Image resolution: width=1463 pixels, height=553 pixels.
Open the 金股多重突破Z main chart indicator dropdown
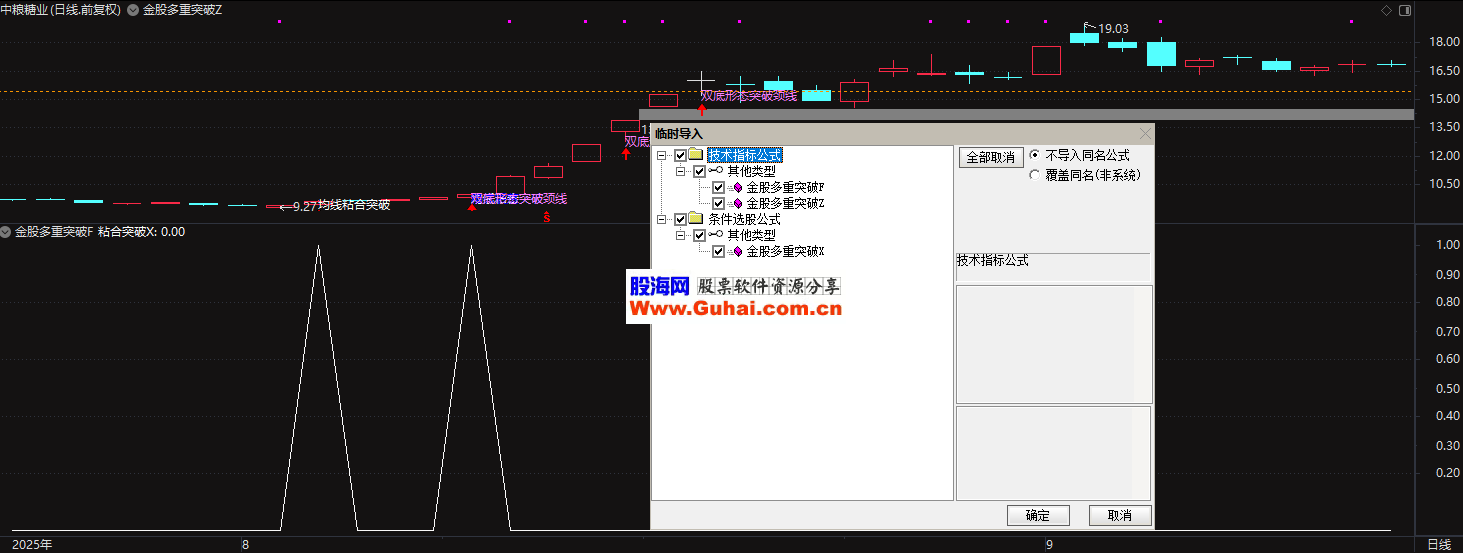133,10
